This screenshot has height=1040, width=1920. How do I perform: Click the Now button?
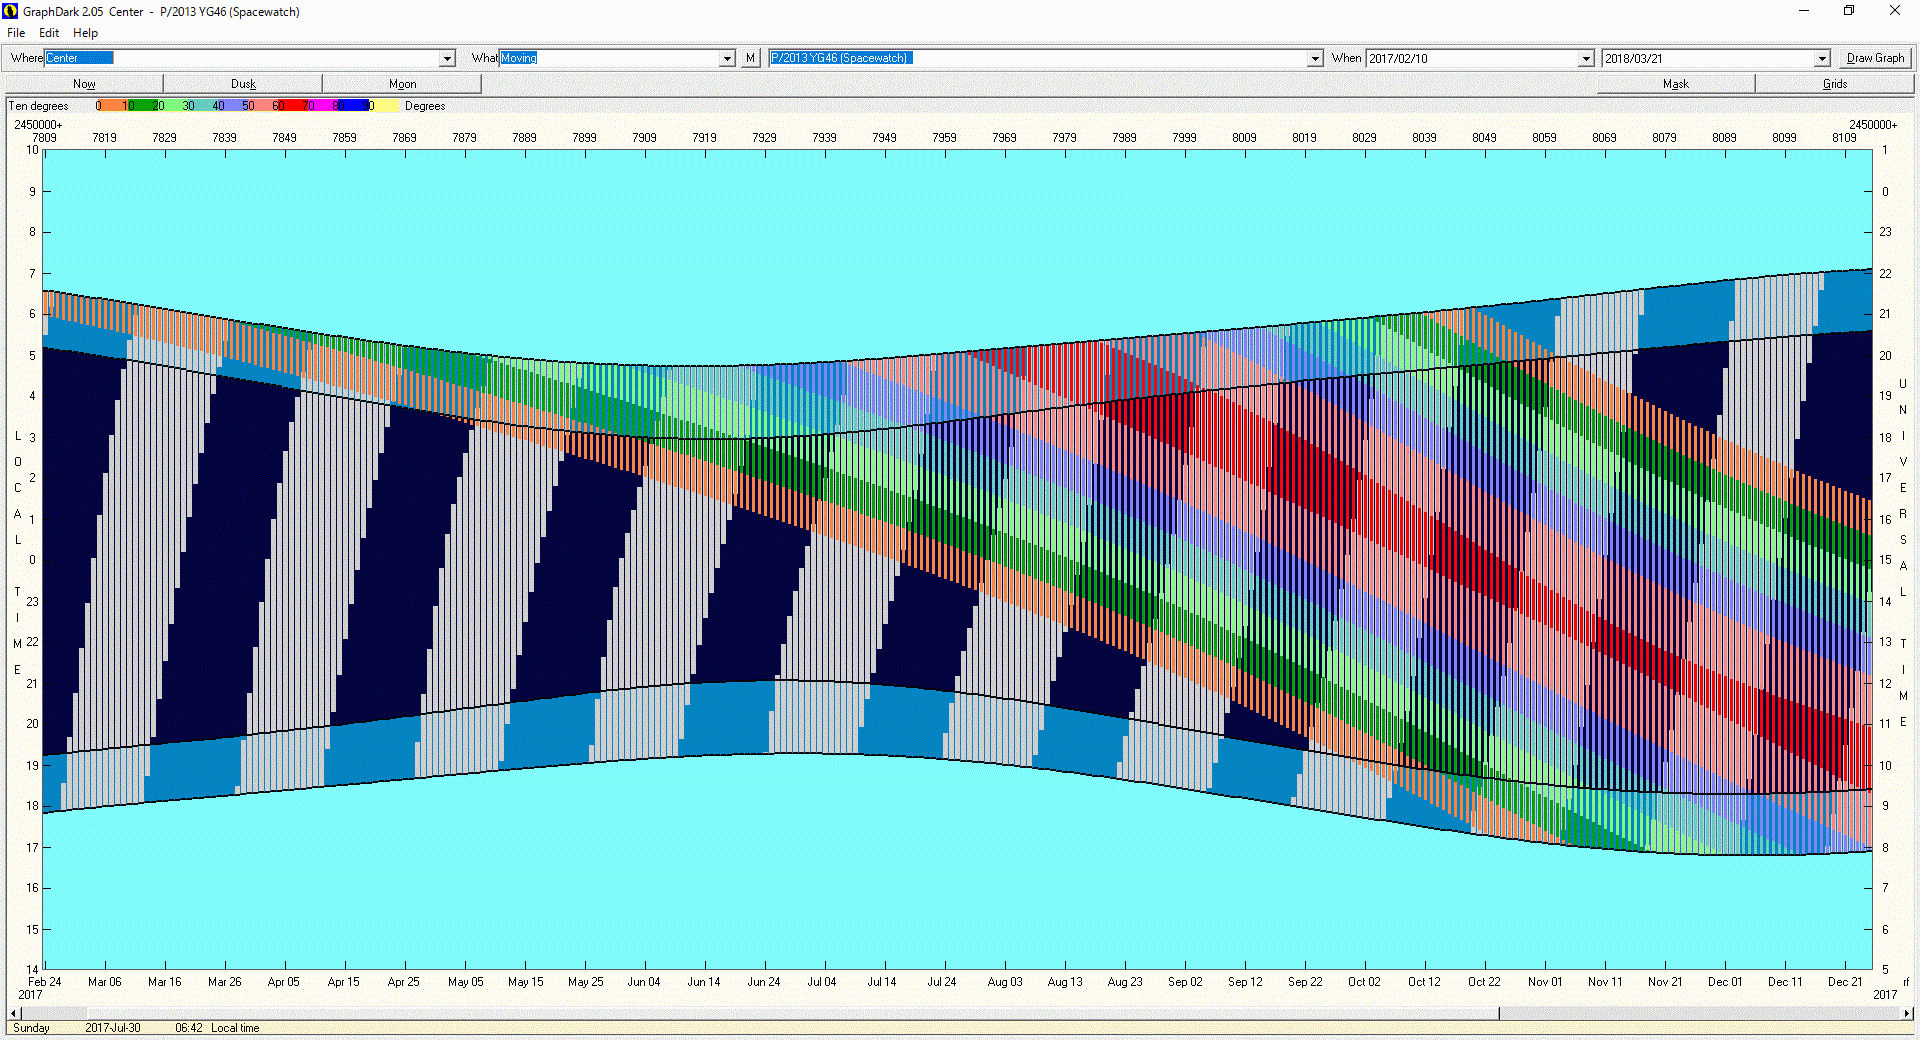pyautogui.click(x=84, y=84)
